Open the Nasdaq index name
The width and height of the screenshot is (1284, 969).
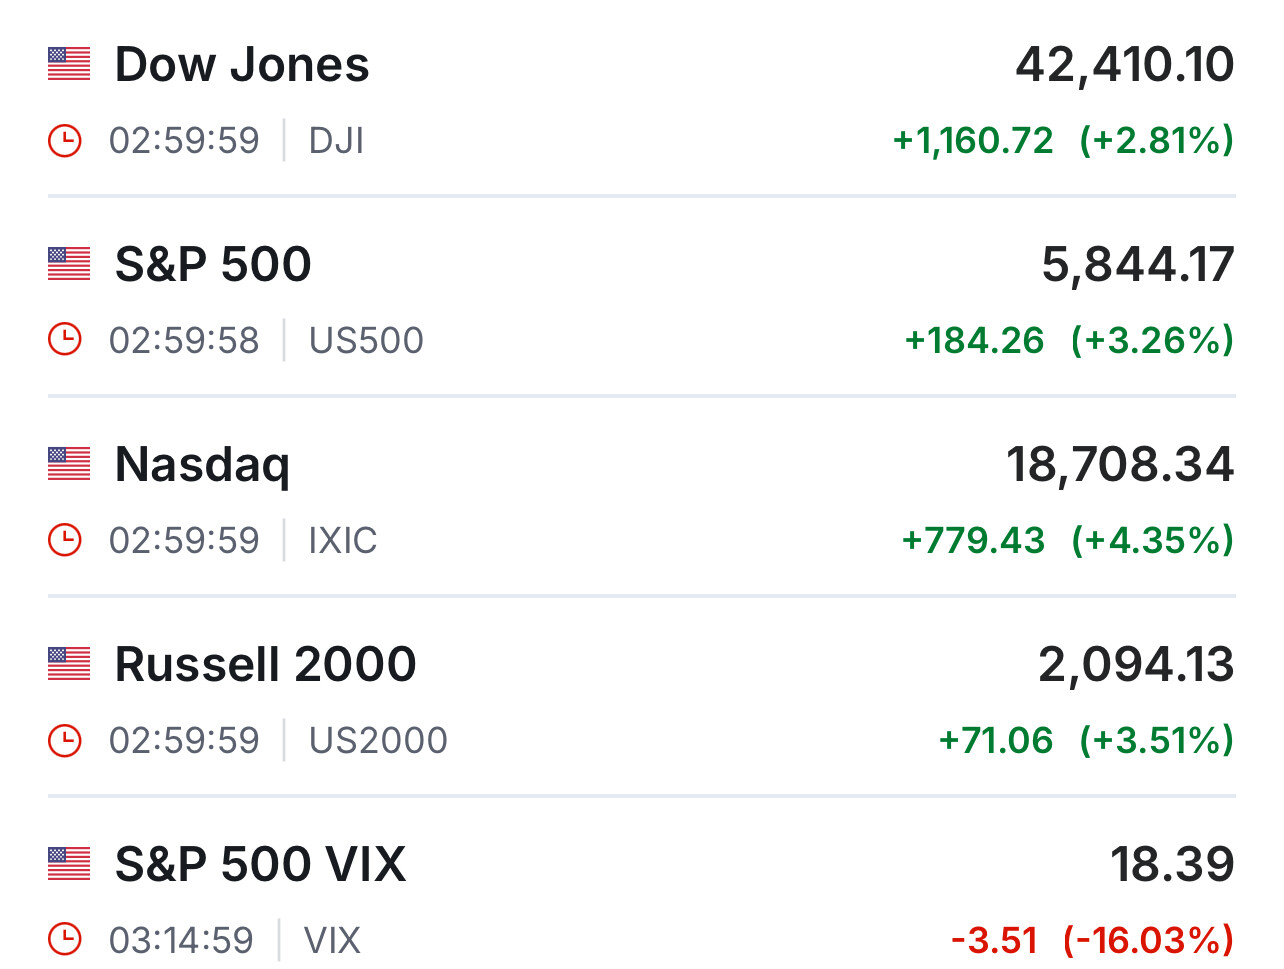pyautogui.click(x=202, y=465)
